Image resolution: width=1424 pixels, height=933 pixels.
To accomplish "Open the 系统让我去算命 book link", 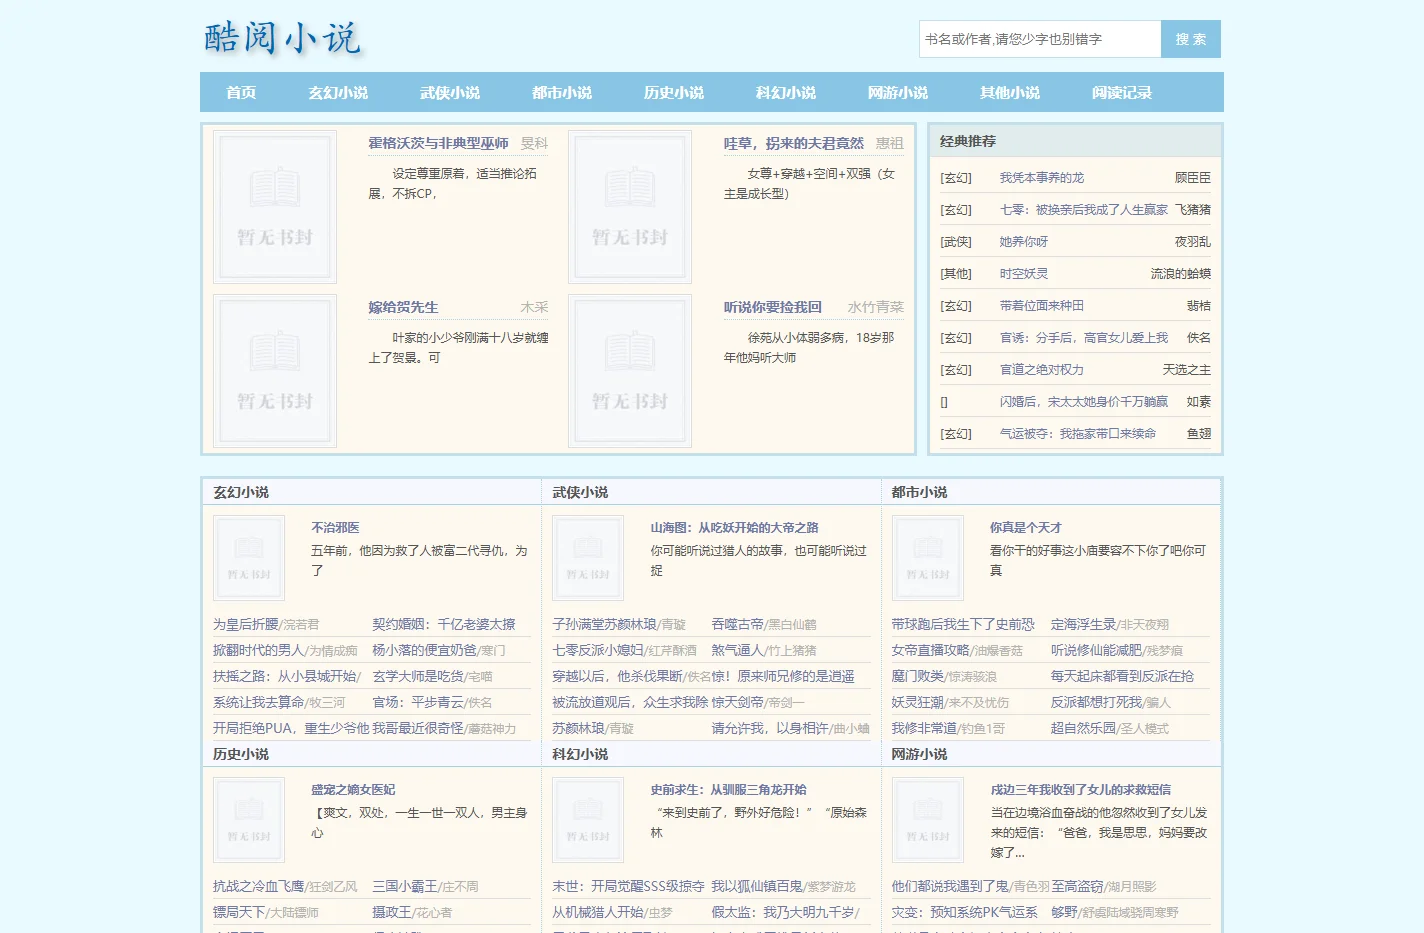I will click(259, 702).
